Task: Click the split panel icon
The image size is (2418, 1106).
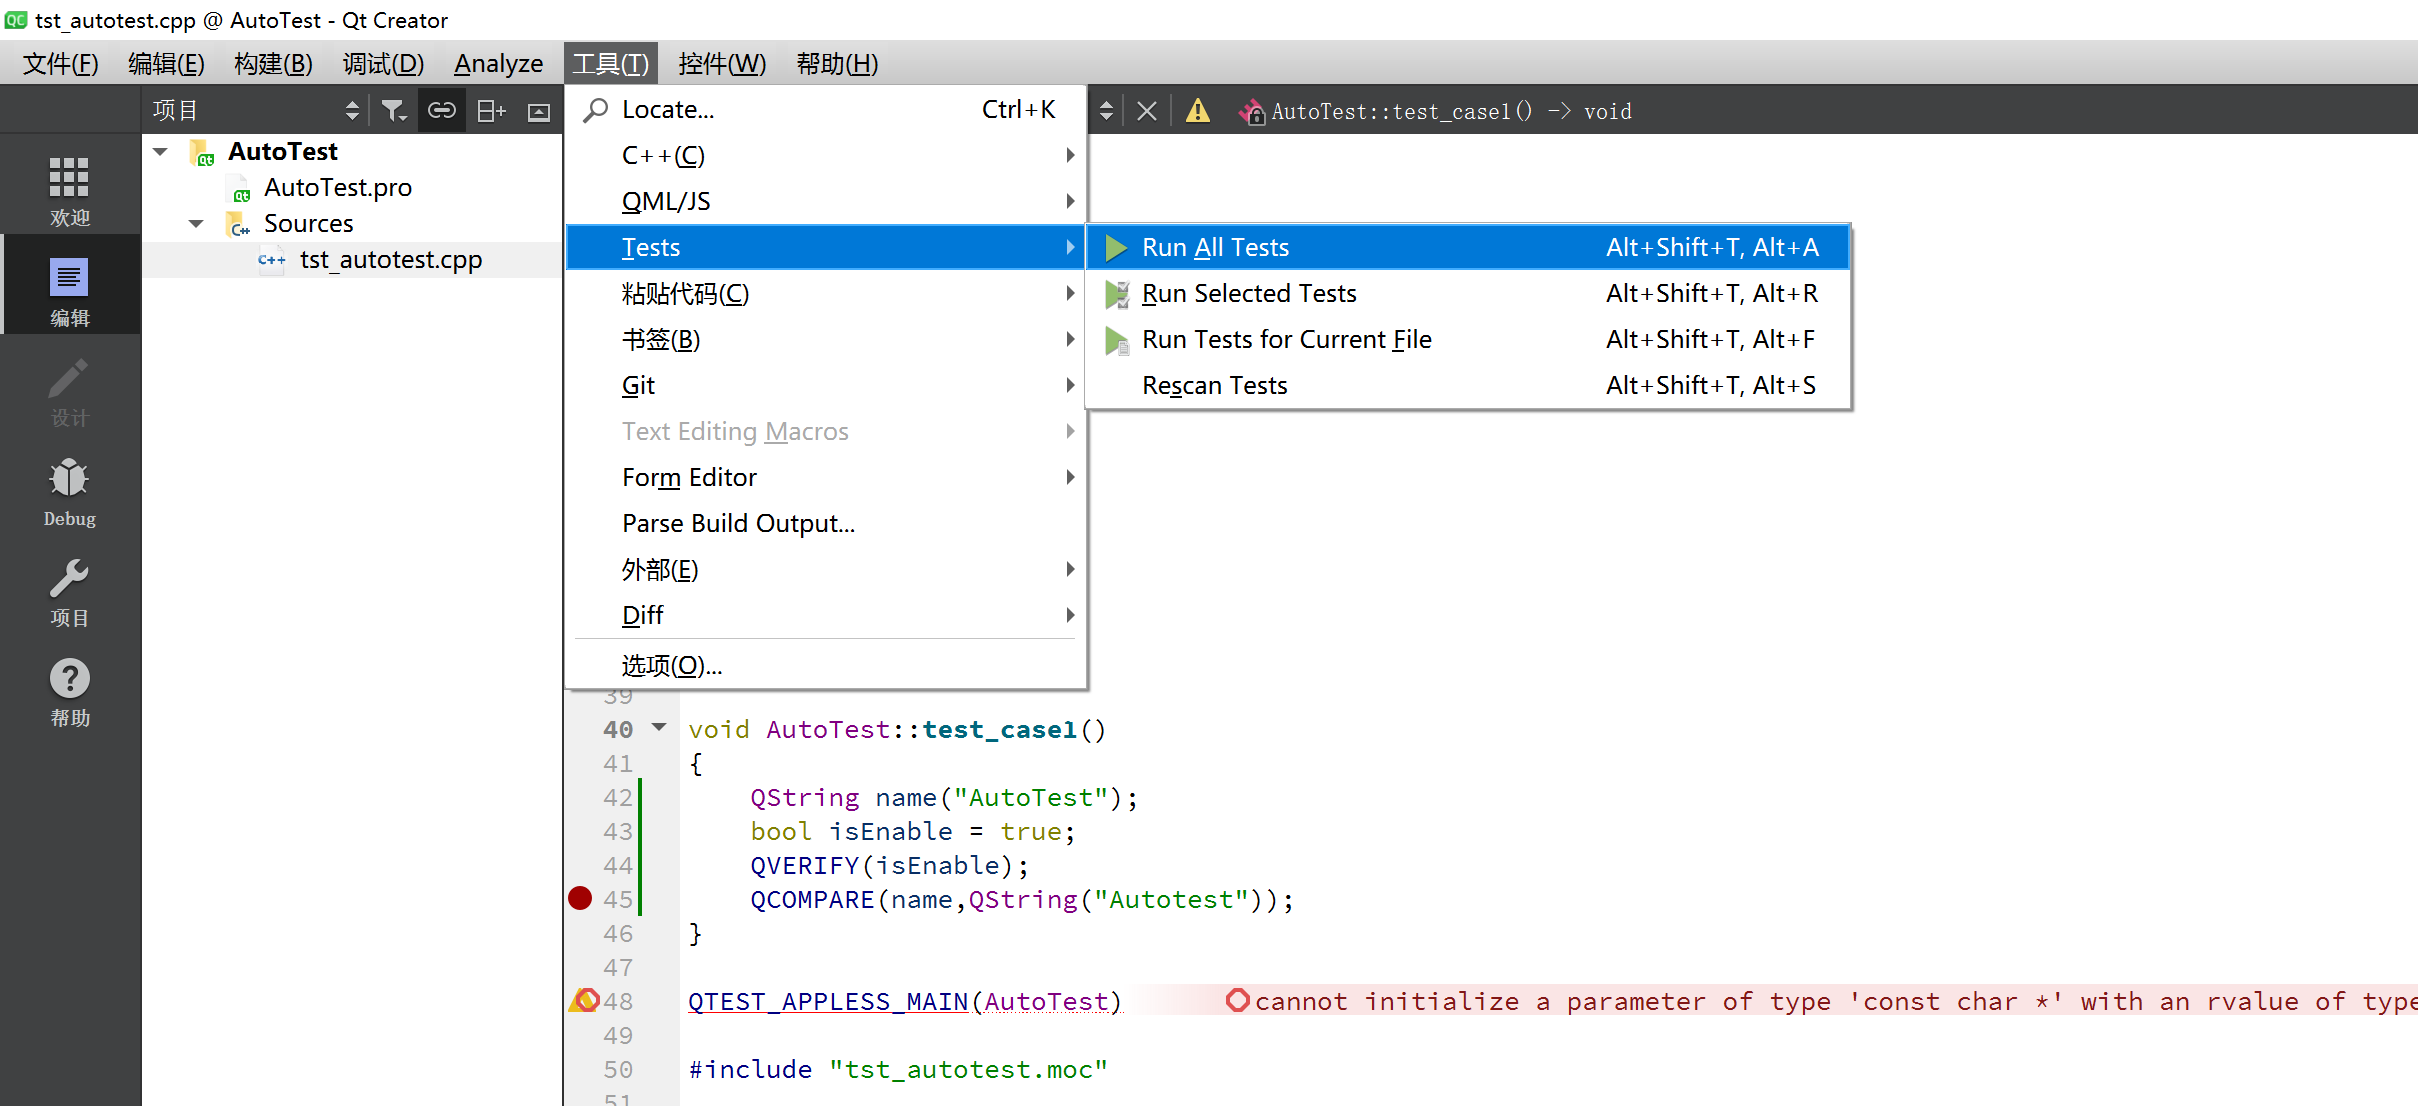Action: pyautogui.click(x=491, y=111)
